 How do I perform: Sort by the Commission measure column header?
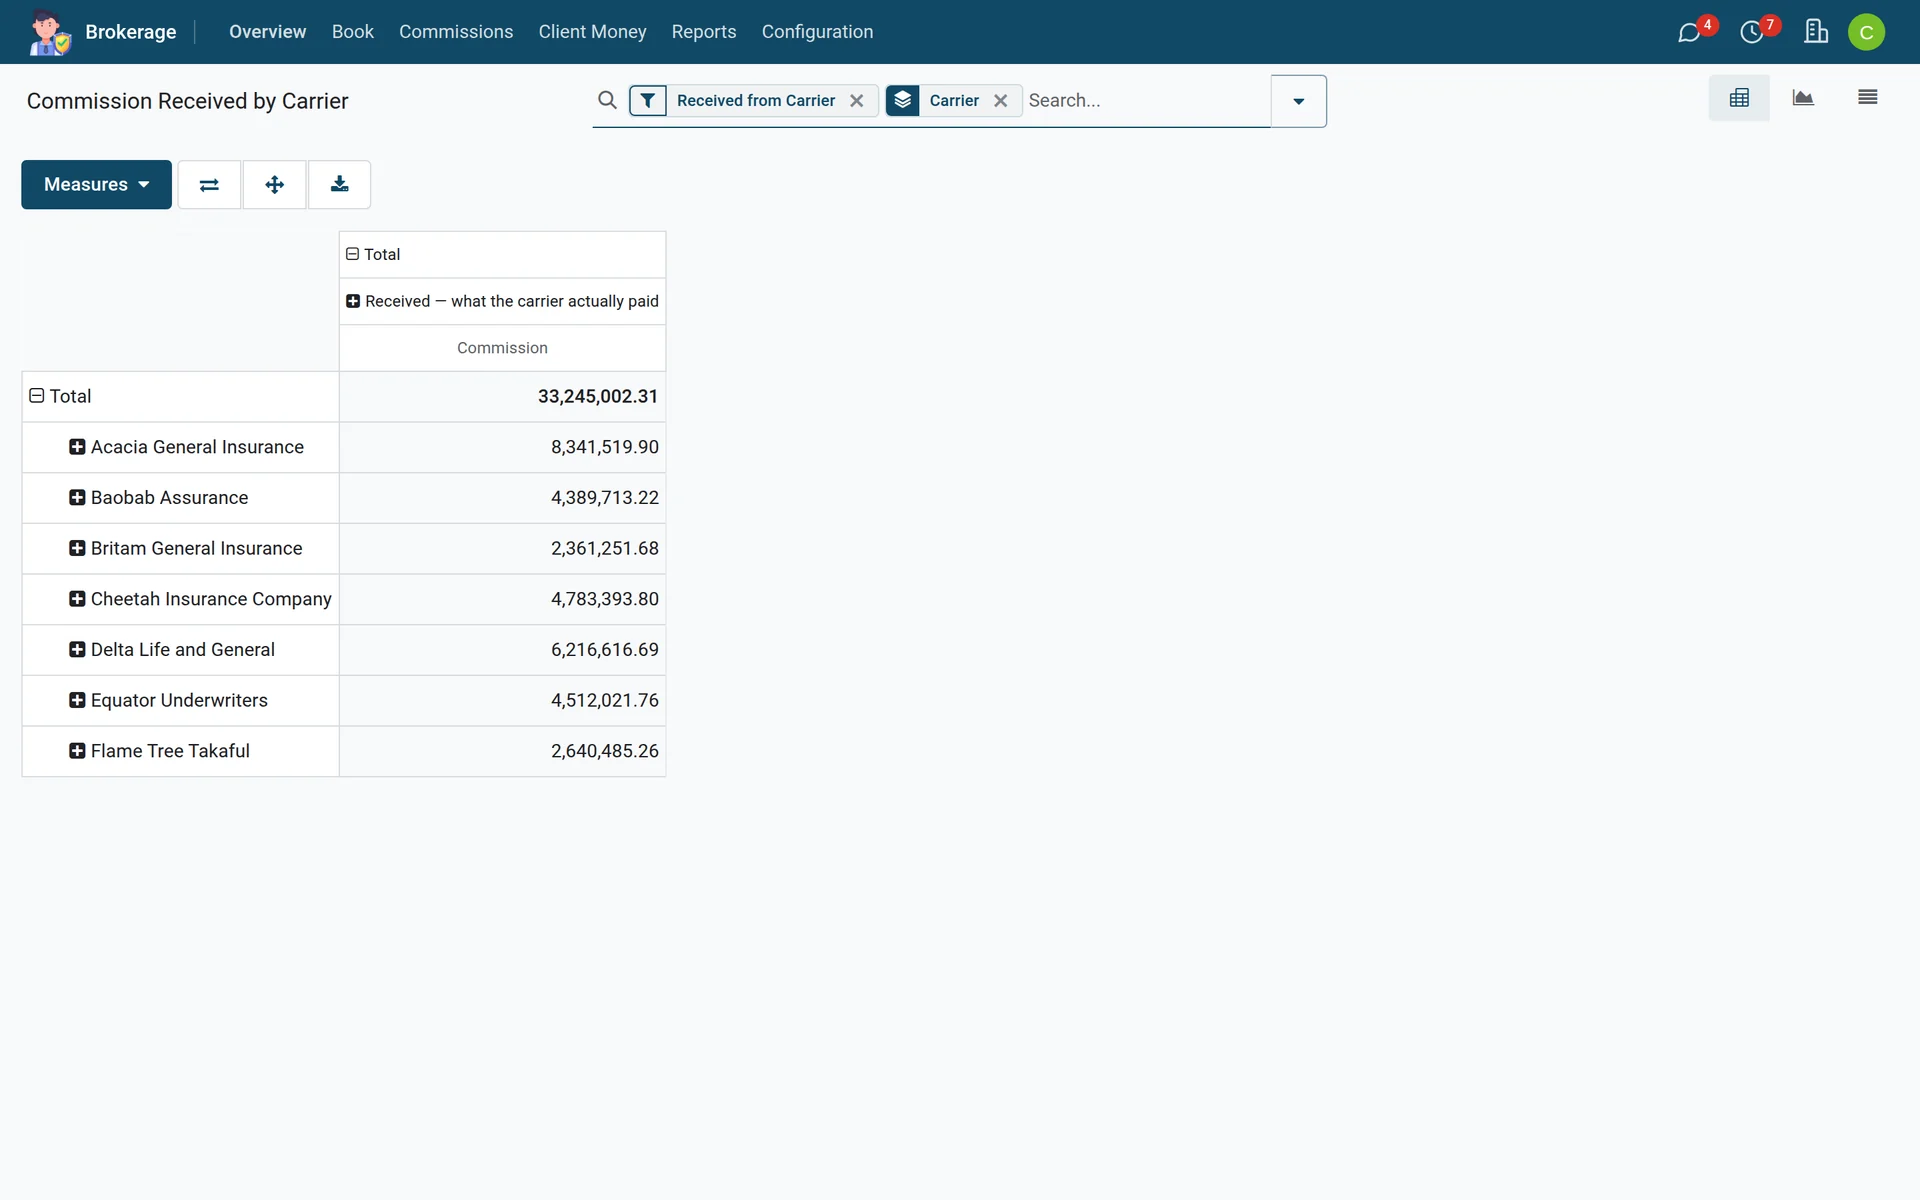click(x=502, y=348)
